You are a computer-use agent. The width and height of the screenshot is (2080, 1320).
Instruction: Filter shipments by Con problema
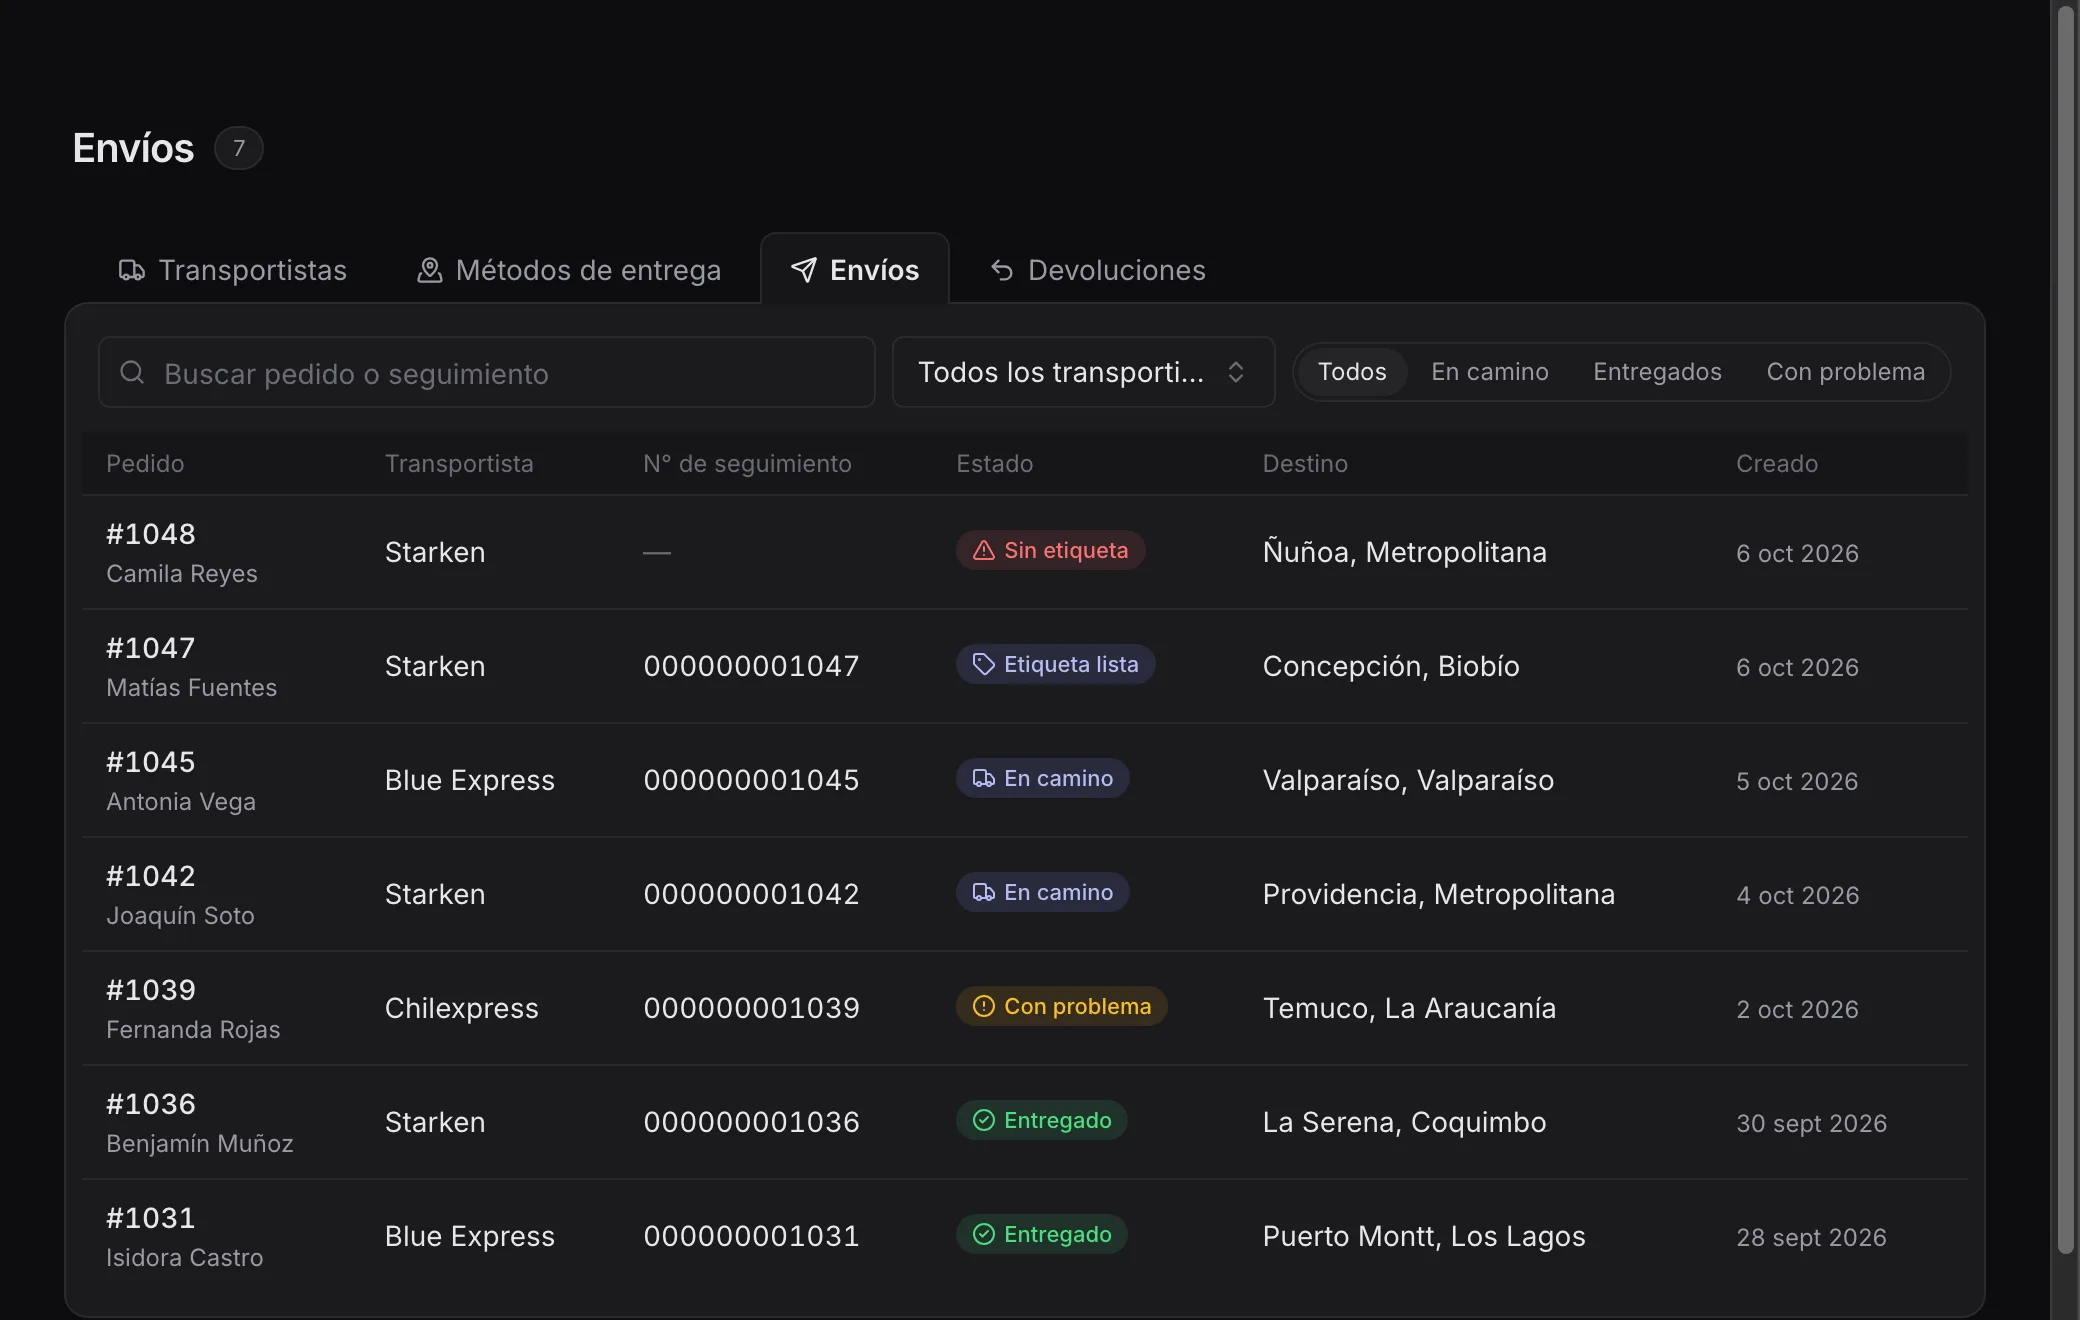click(1845, 372)
